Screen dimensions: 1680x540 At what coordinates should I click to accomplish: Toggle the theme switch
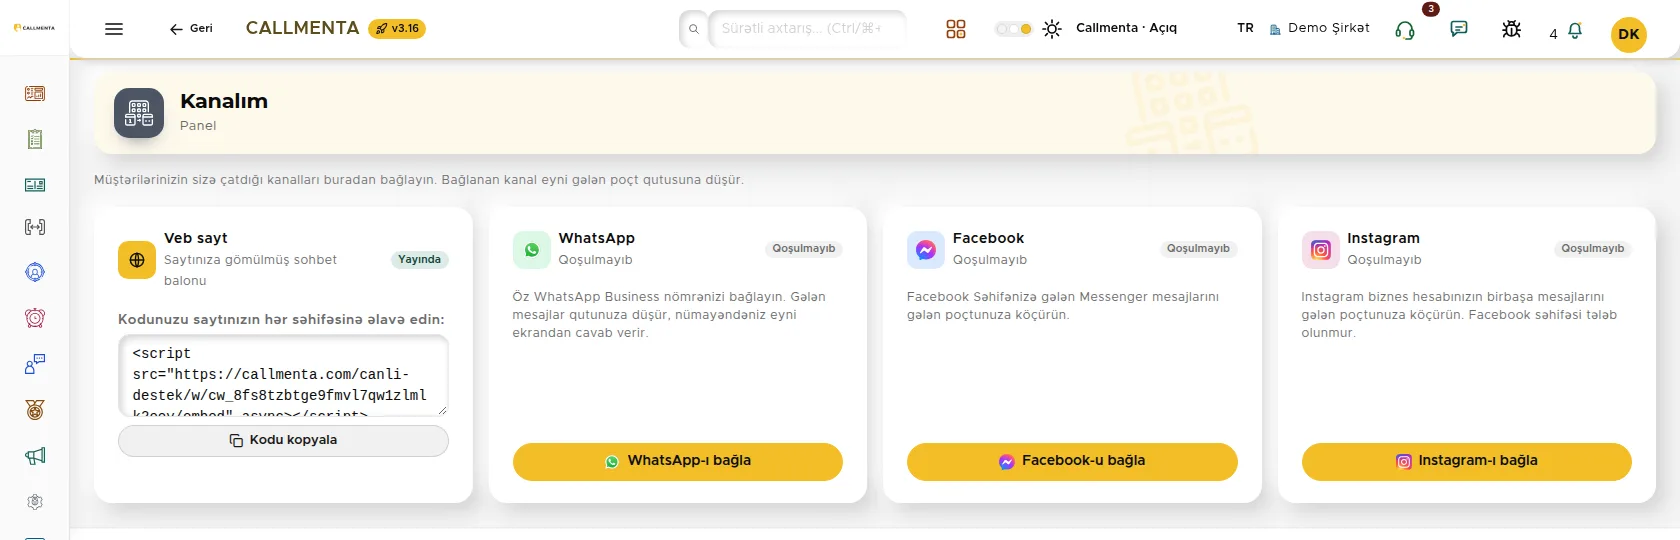pyautogui.click(x=1013, y=29)
